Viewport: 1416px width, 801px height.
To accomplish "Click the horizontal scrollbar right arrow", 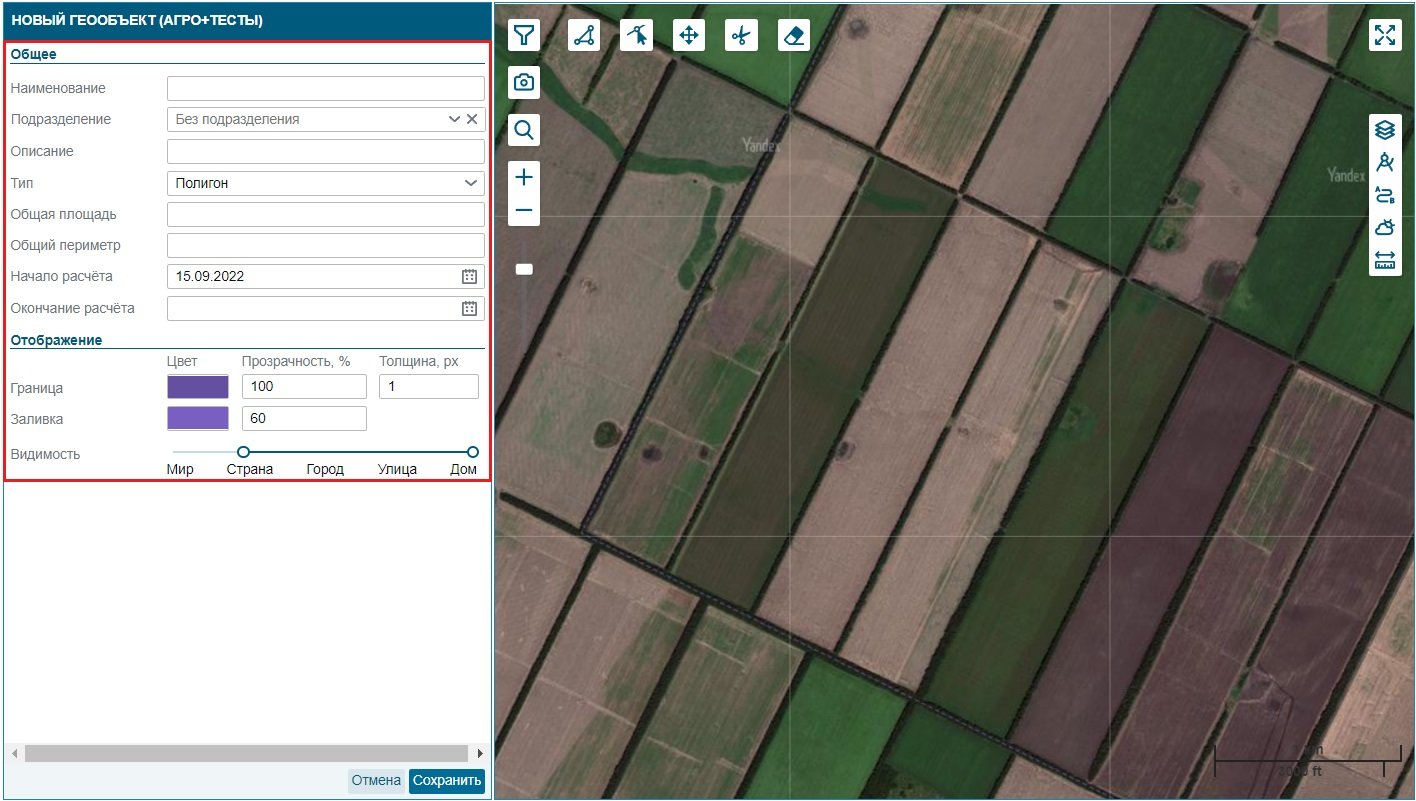I will coord(480,753).
